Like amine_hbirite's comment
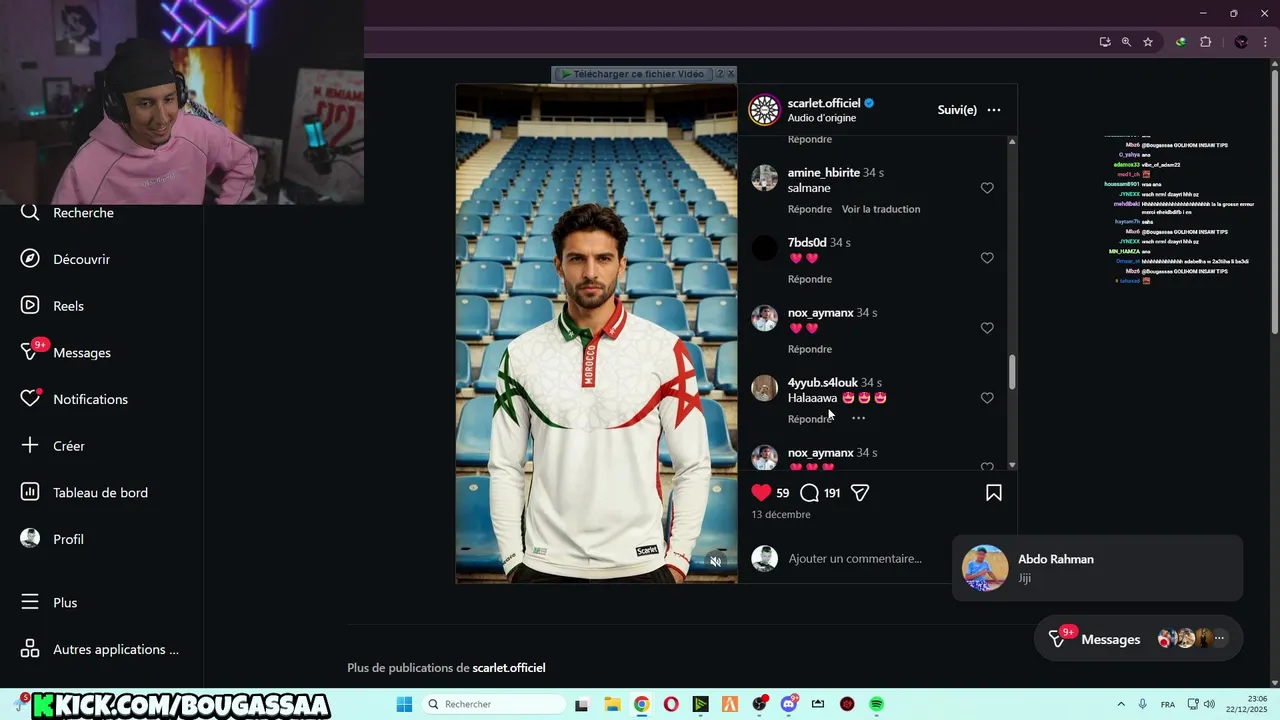This screenshot has height=720, width=1280. point(987,188)
